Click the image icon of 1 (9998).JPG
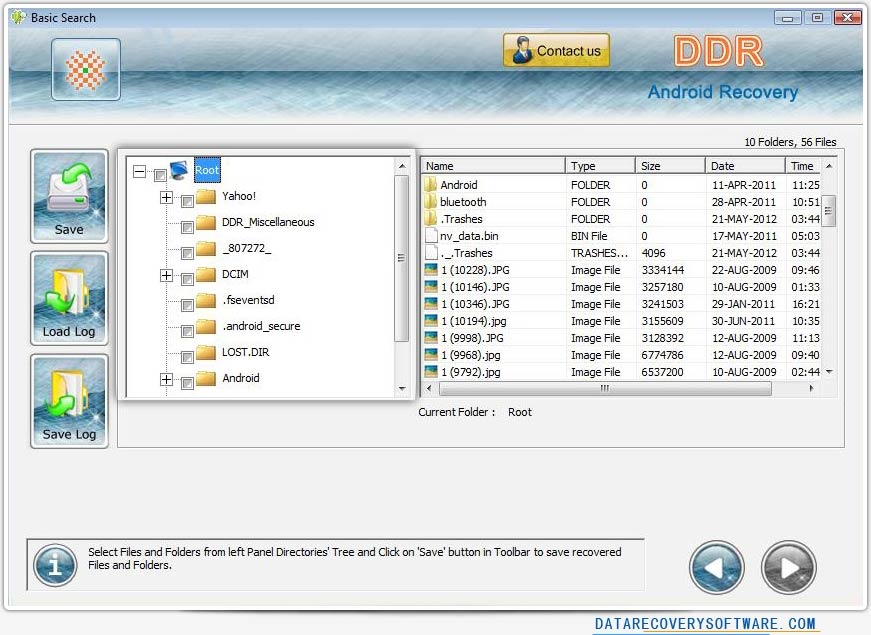The height and width of the screenshot is (635, 871). 431,338
